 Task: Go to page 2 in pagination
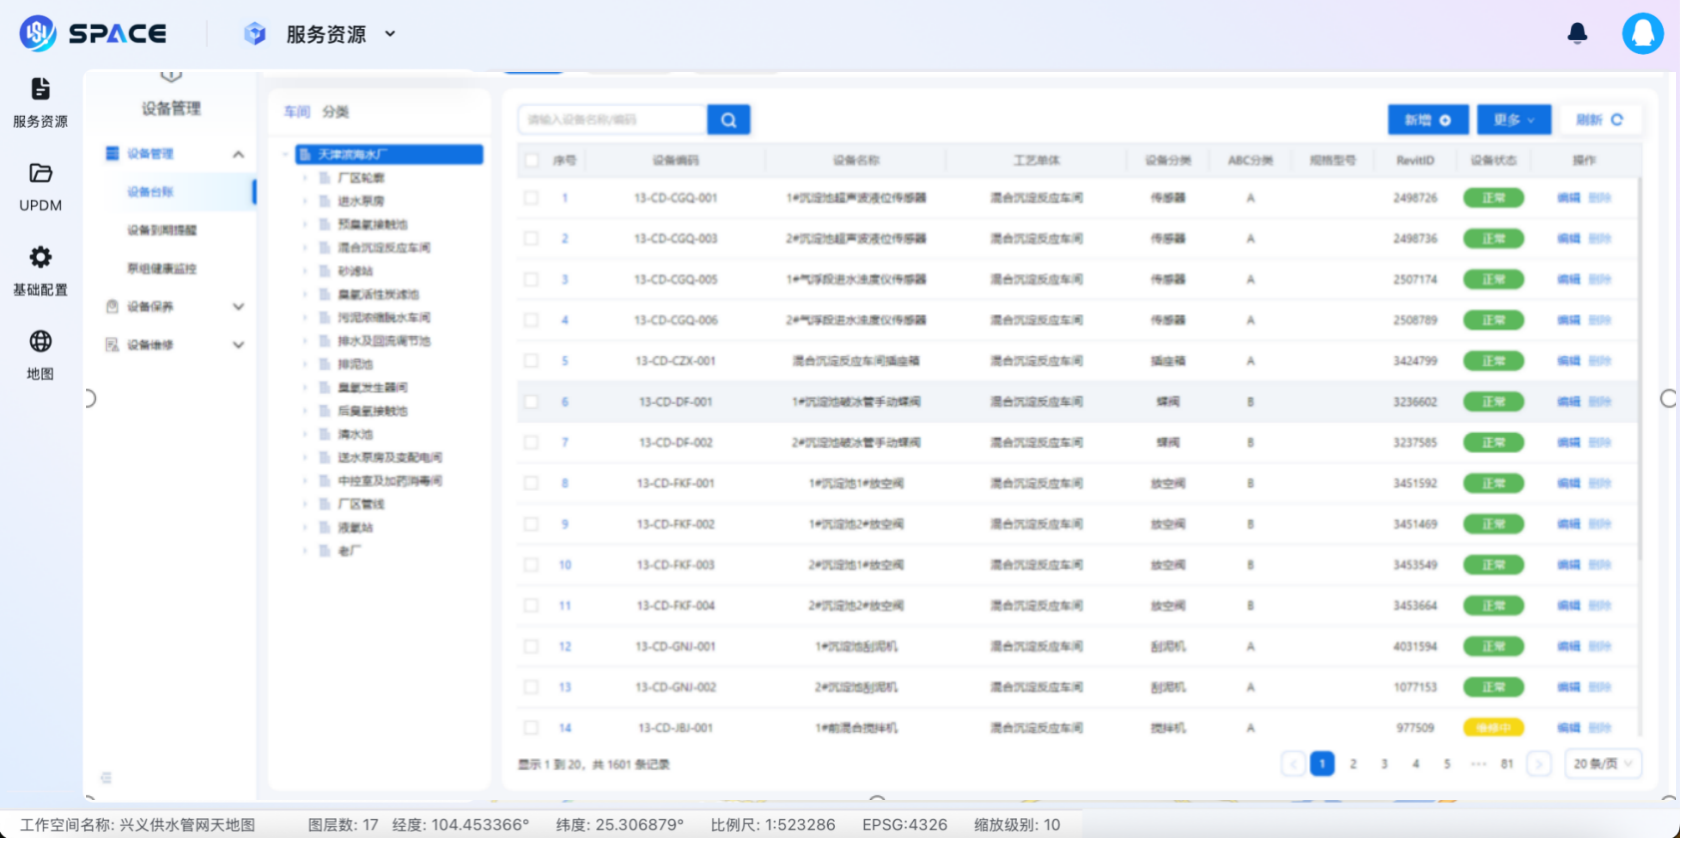(1353, 764)
